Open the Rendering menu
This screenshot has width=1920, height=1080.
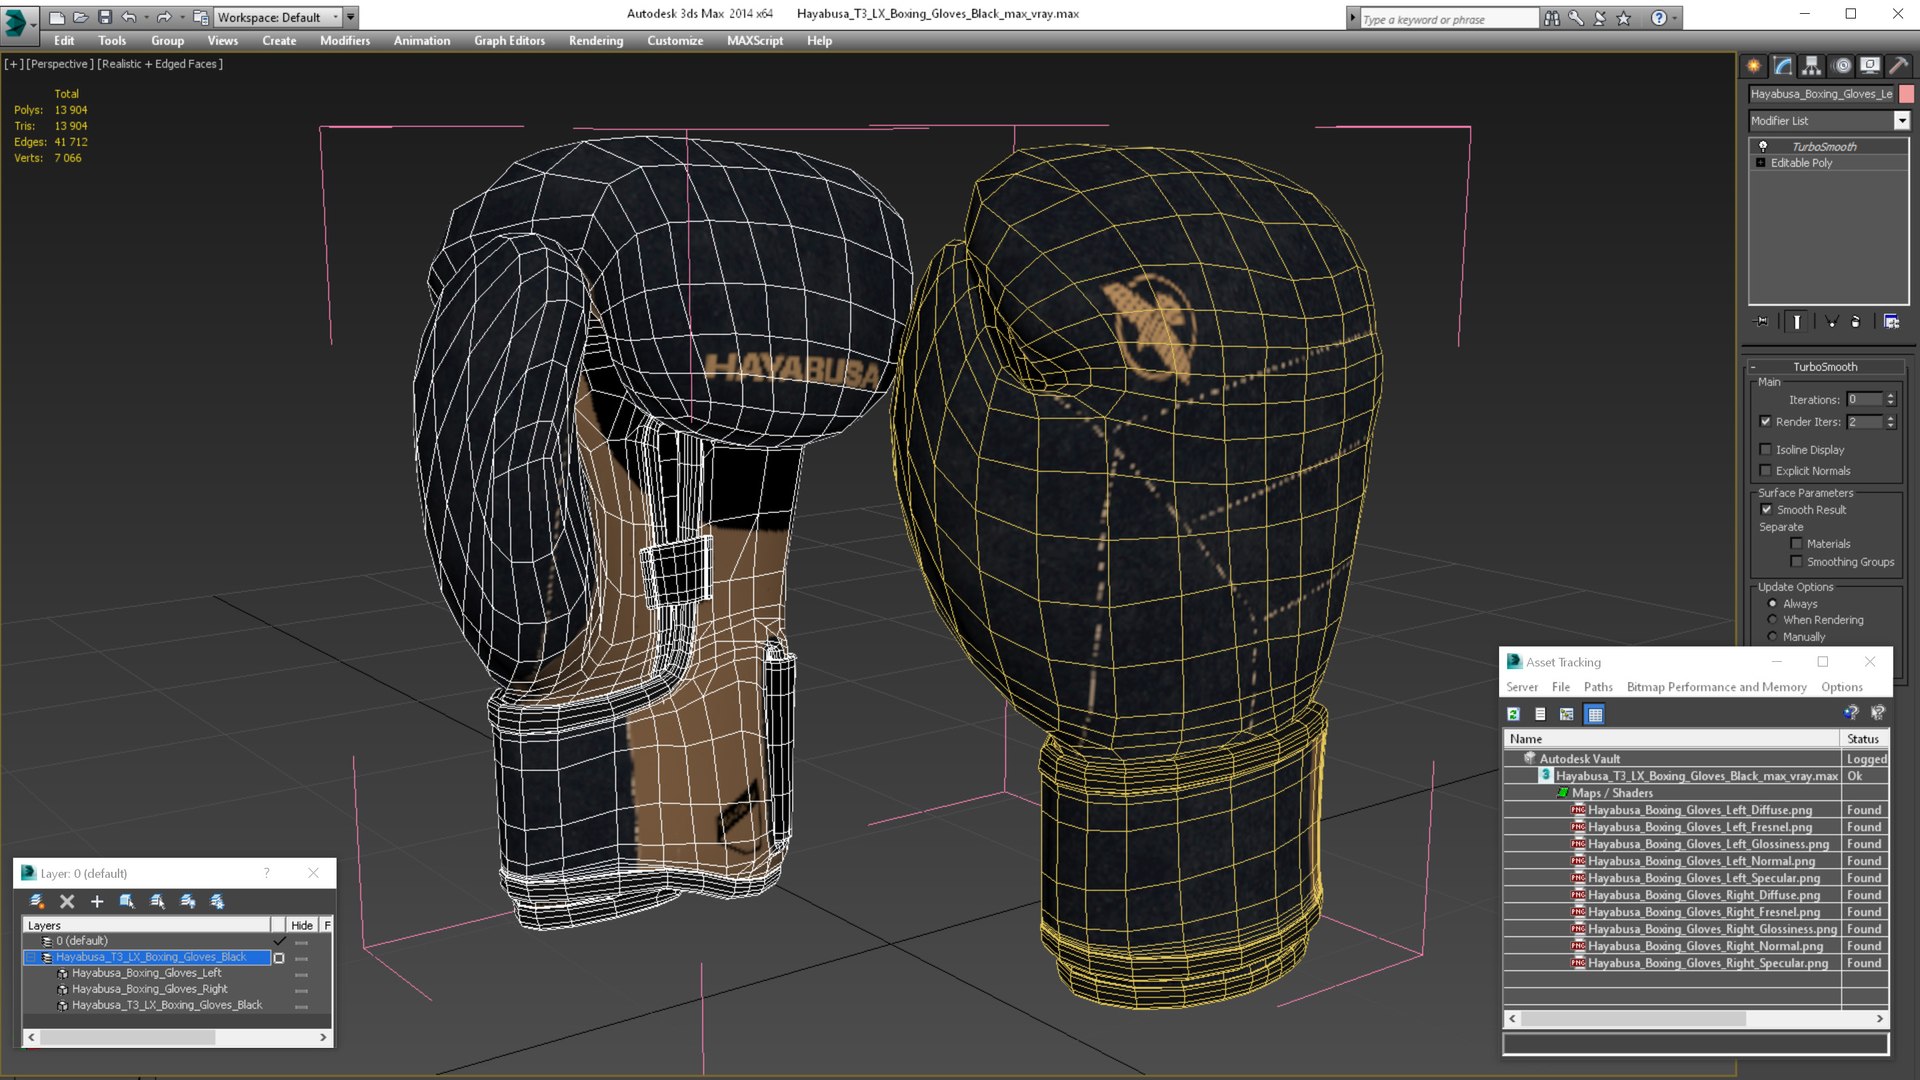click(596, 41)
